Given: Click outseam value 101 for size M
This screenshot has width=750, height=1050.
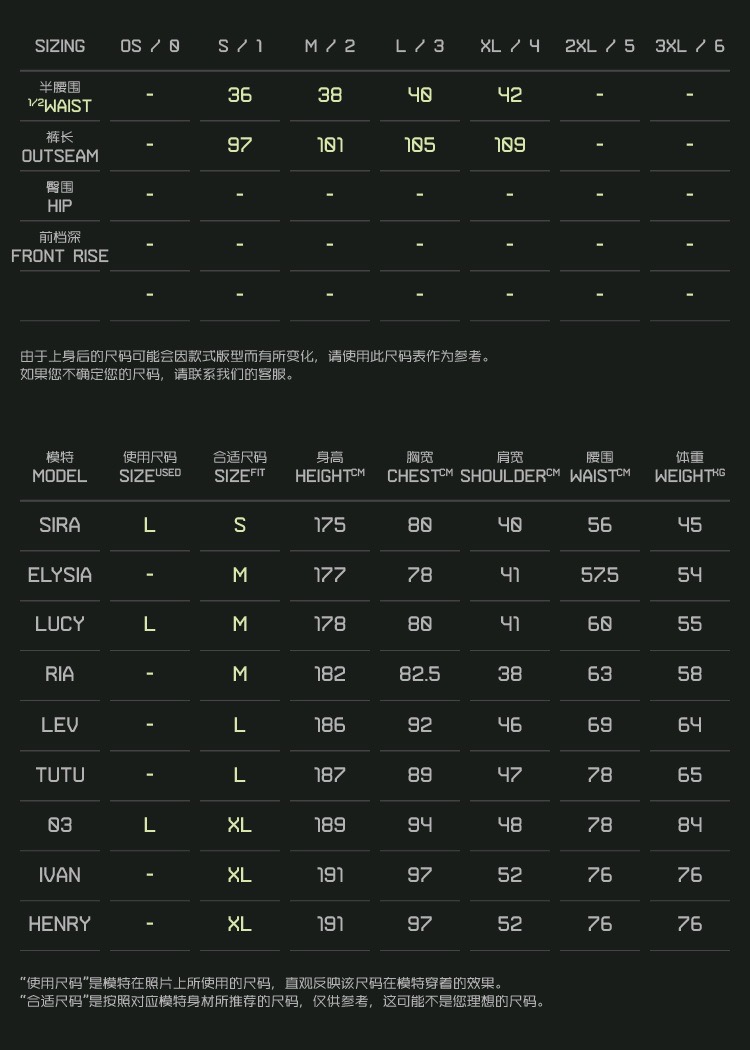Looking at the screenshot, I should tap(330, 145).
